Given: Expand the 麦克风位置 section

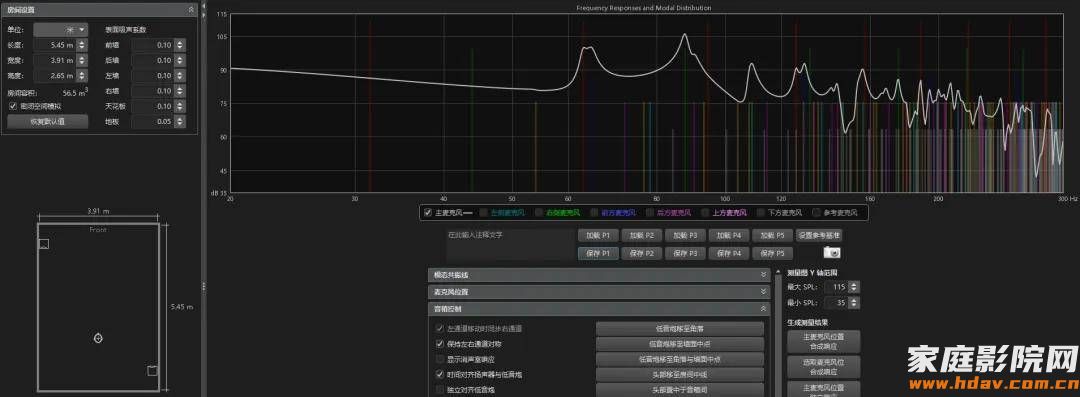Looking at the screenshot, I should click(599, 292).
